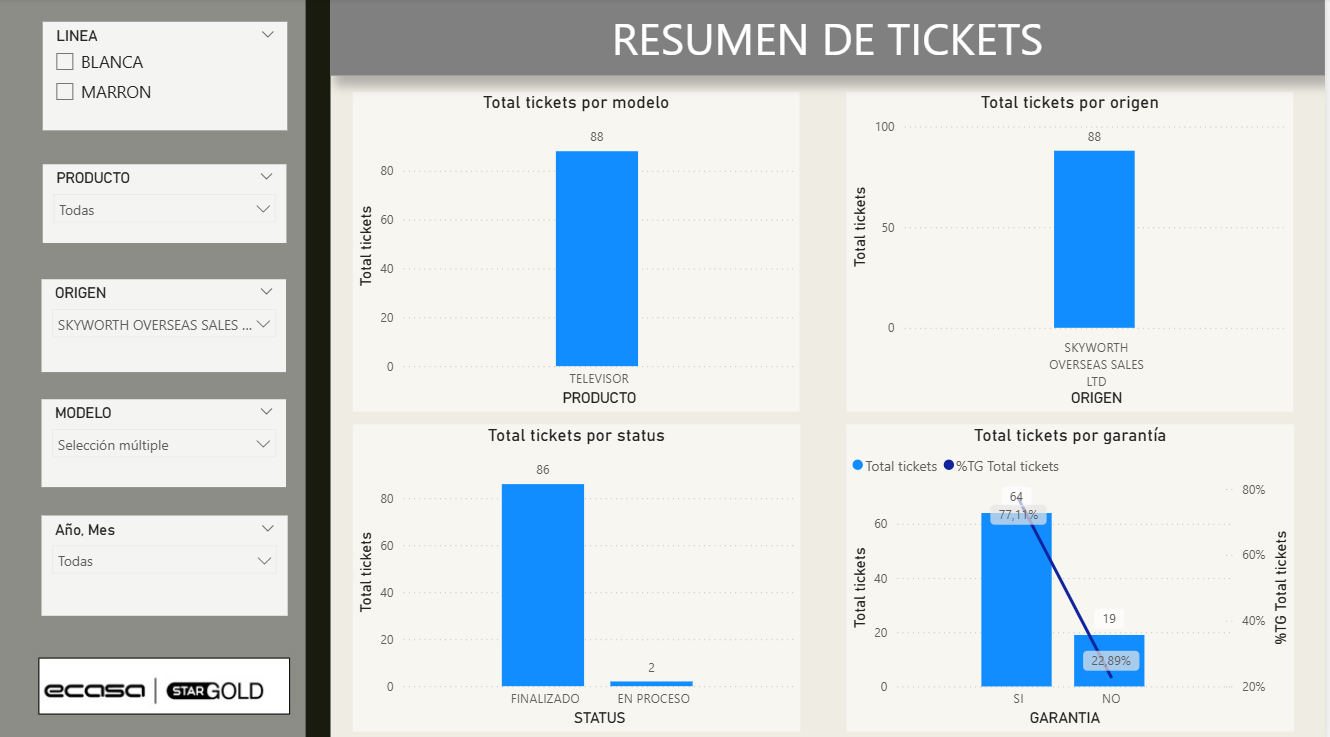The height and width of the screenshot is (737, 1330).
Task: Click the ORIGEN slicer header chevron
Action: [x=266, y=292]
